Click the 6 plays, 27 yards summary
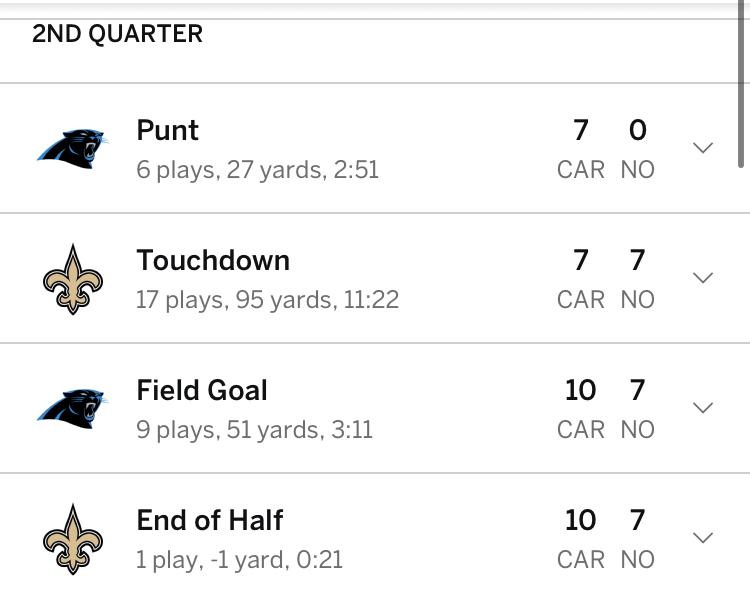 tap(257, 170)
